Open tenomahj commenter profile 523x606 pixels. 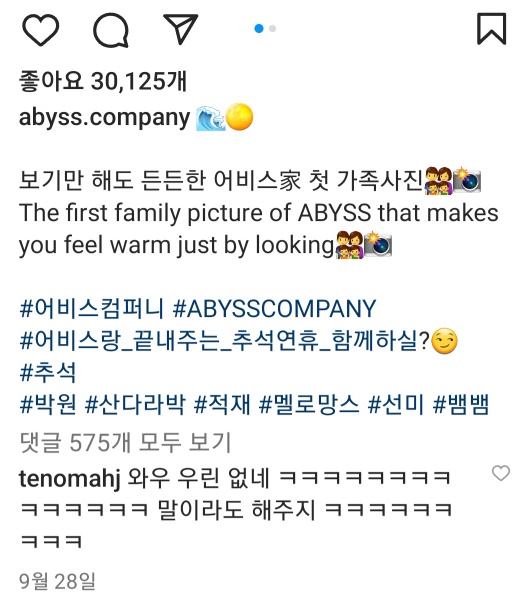coord(70,478)
